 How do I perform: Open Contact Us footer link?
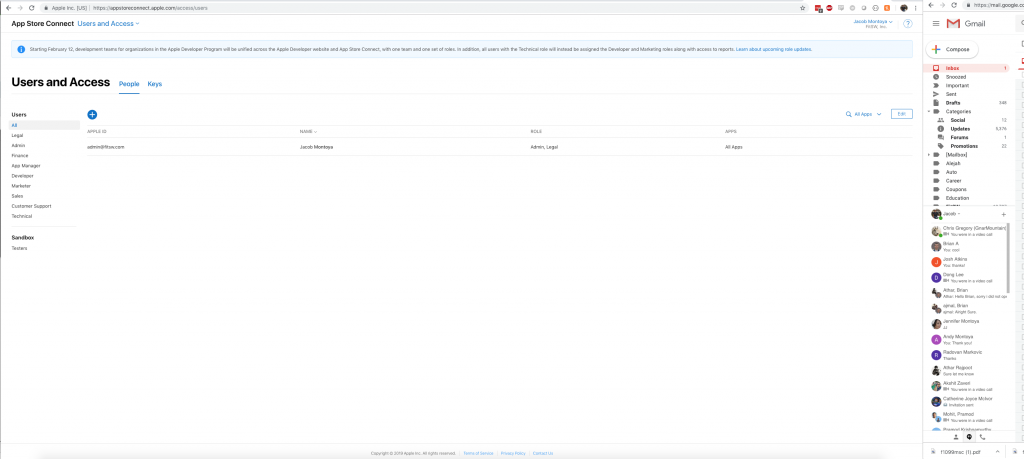[x=543, y=453]
